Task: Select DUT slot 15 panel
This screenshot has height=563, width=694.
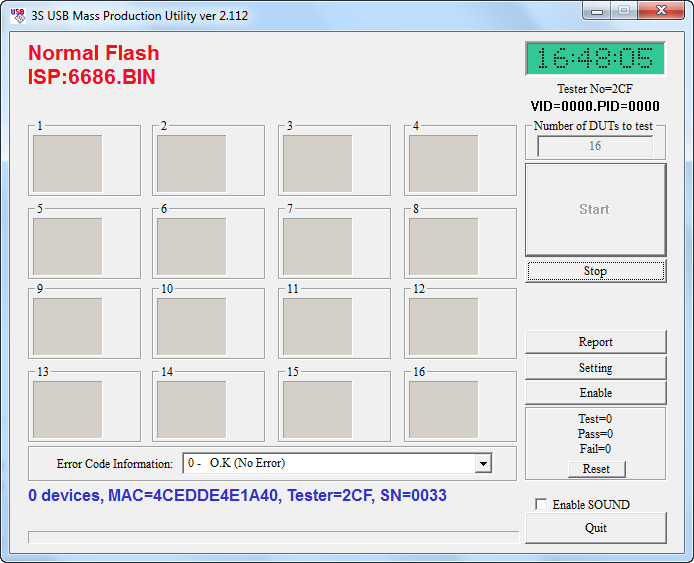Action: [334, 406]
